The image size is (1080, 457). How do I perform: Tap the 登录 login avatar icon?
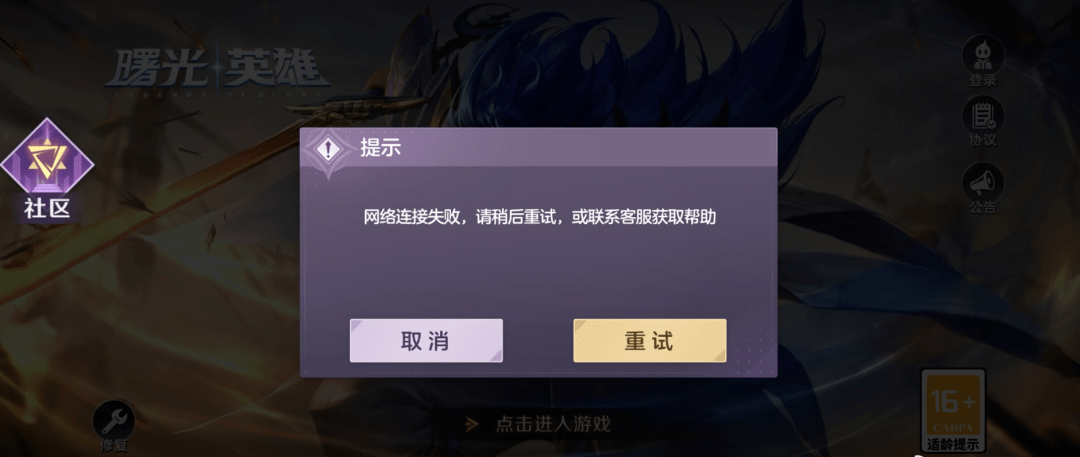point(983,54)
